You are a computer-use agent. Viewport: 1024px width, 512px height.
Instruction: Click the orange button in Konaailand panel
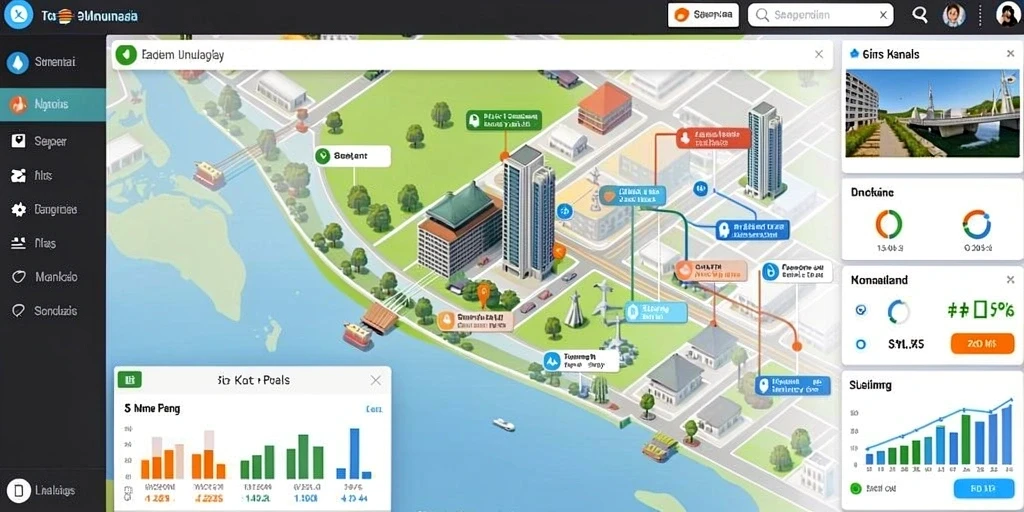pyautogui.click(x=982, y=343)
